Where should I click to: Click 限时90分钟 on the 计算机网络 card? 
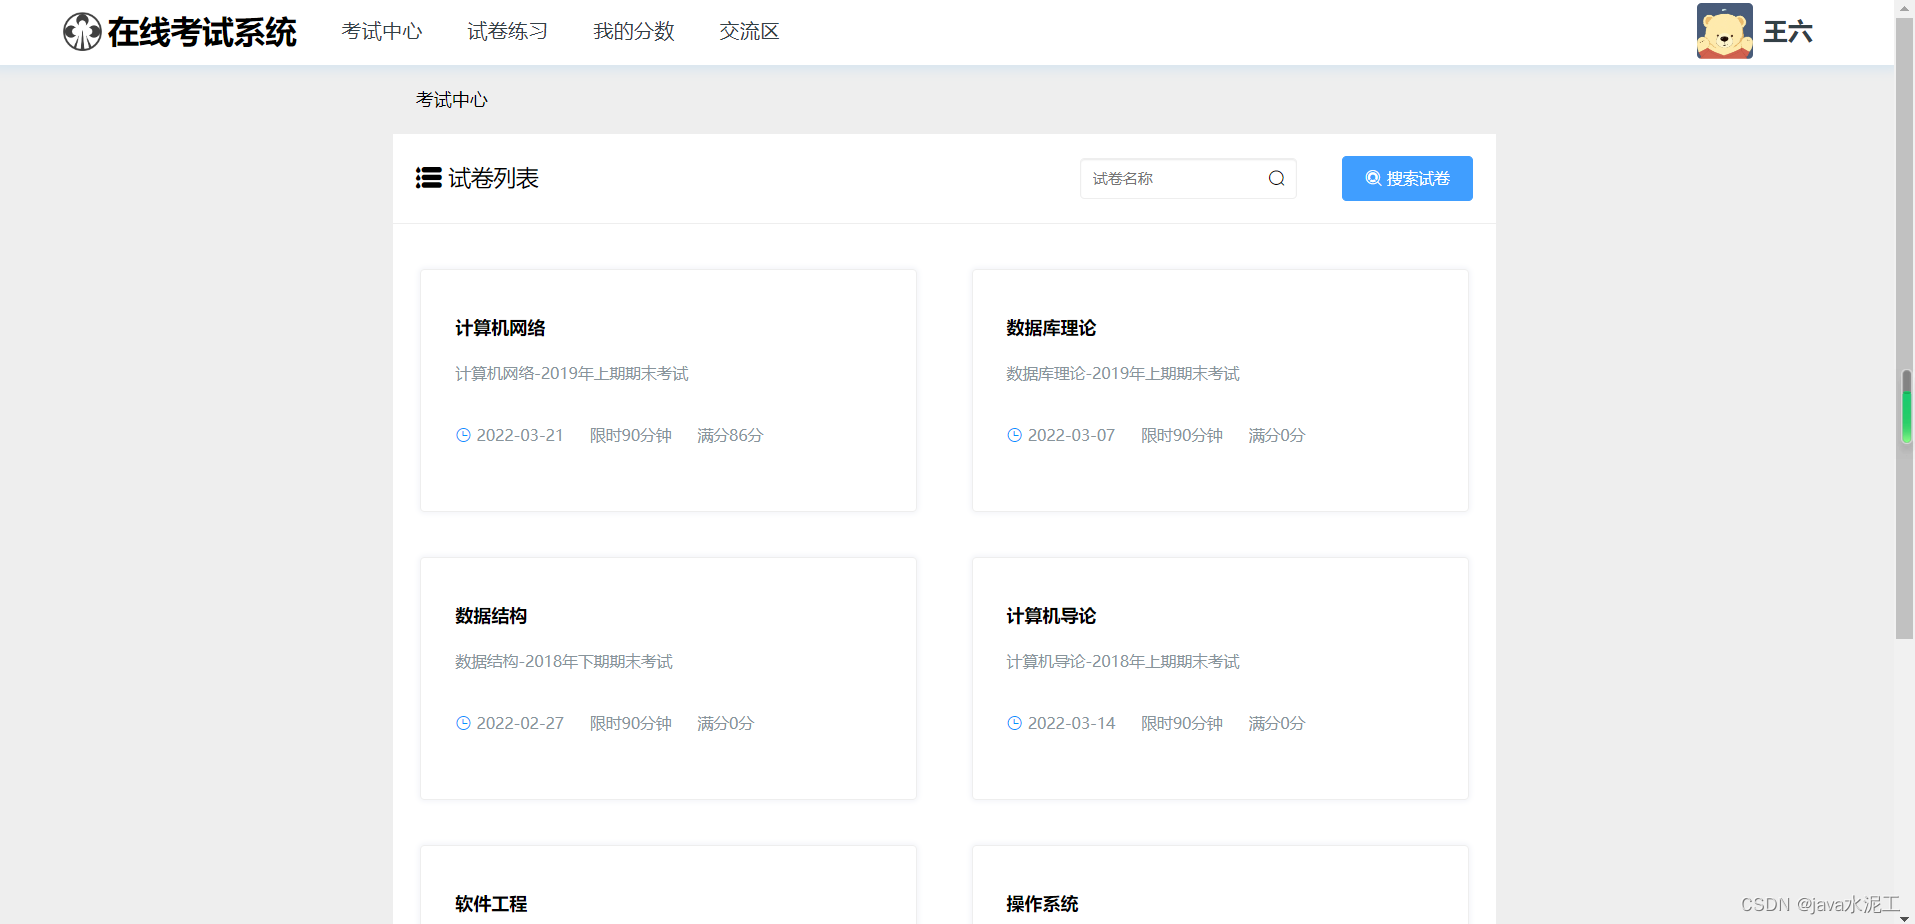tap(630, 435)
